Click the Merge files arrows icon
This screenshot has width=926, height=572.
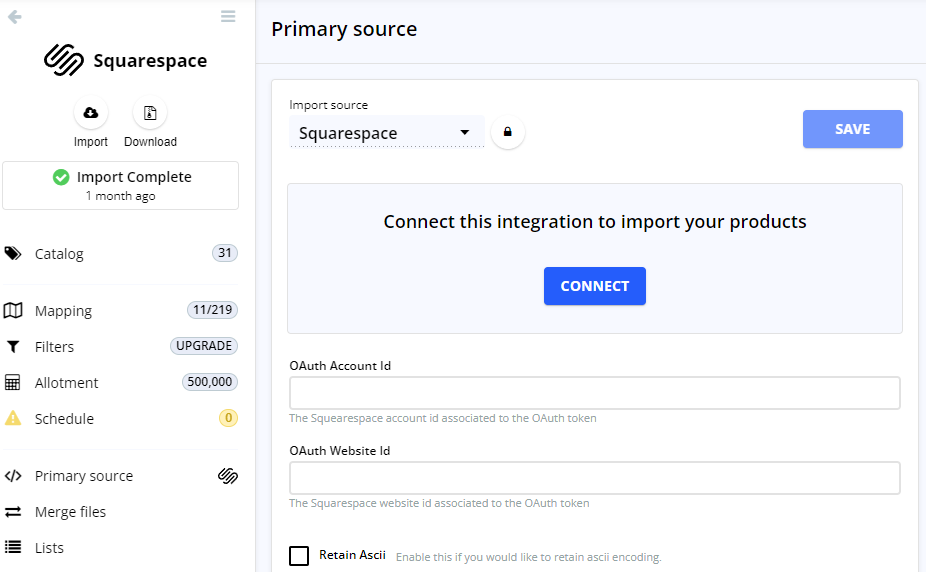[x=13, y=512]
